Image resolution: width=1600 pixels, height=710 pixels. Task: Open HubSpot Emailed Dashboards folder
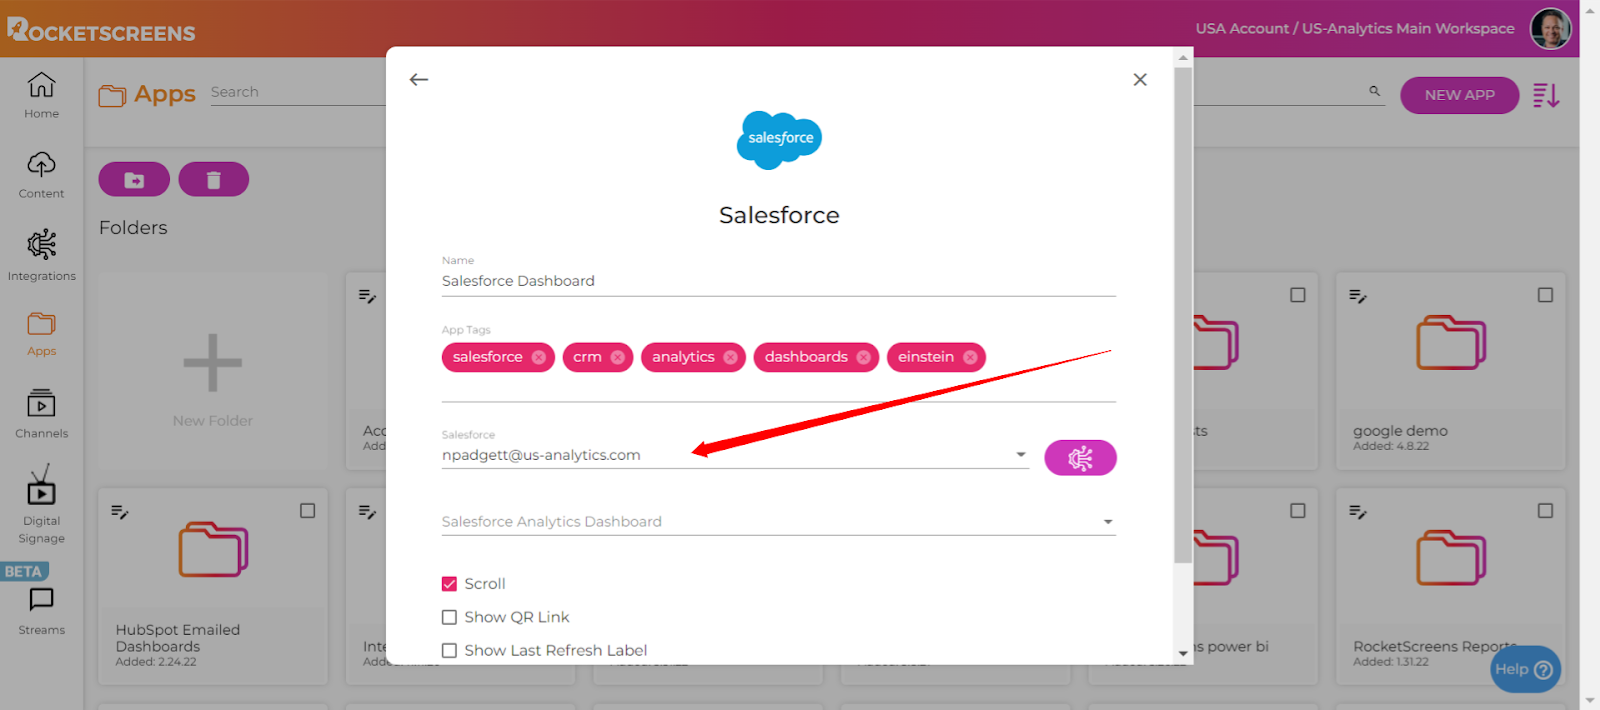click(213, 587)
